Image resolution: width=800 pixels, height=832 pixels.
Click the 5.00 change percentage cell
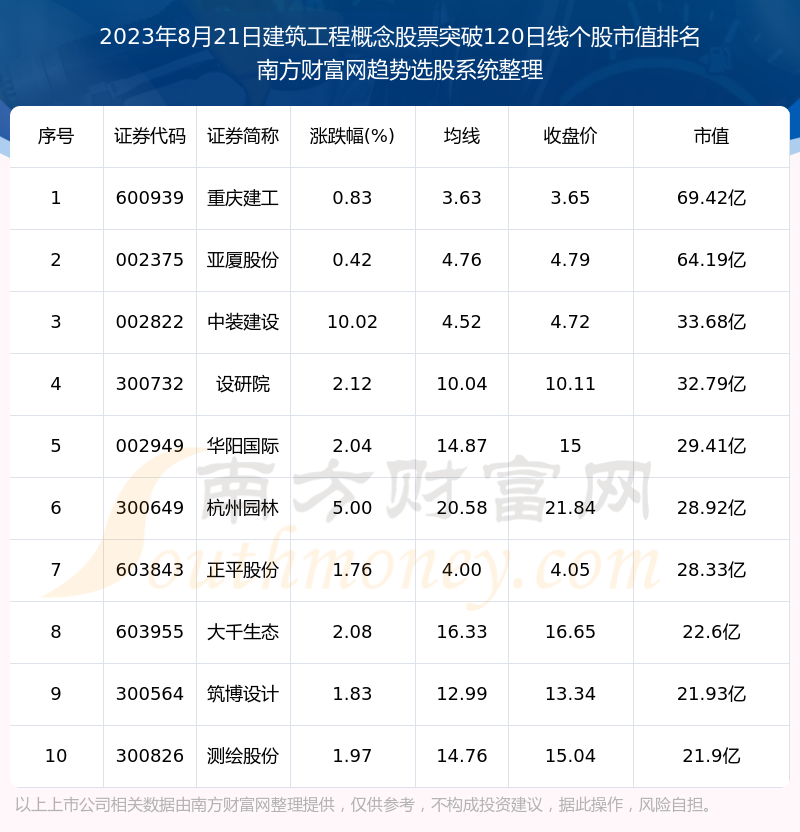point(352,508)
